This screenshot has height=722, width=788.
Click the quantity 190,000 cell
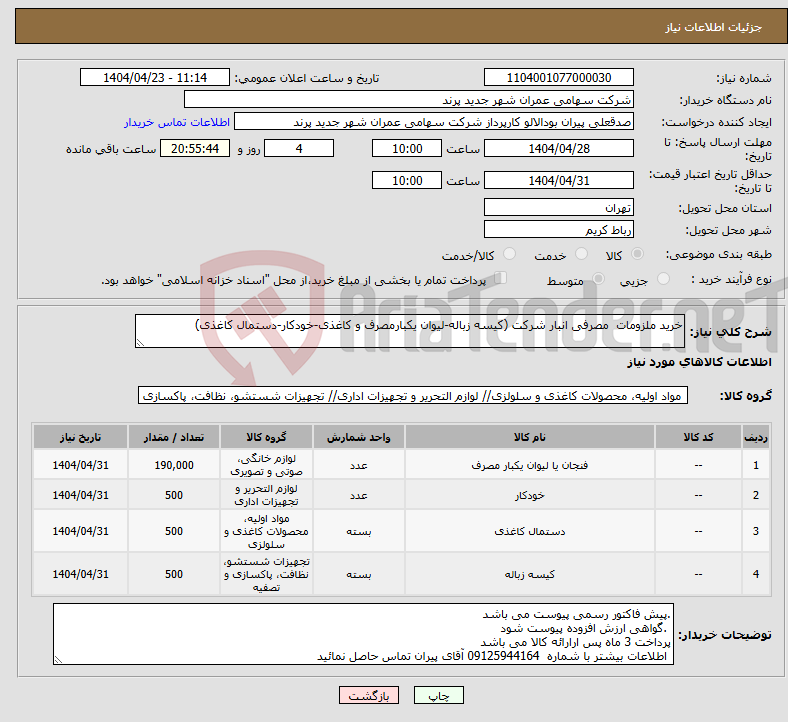click(x=174, y=465)
